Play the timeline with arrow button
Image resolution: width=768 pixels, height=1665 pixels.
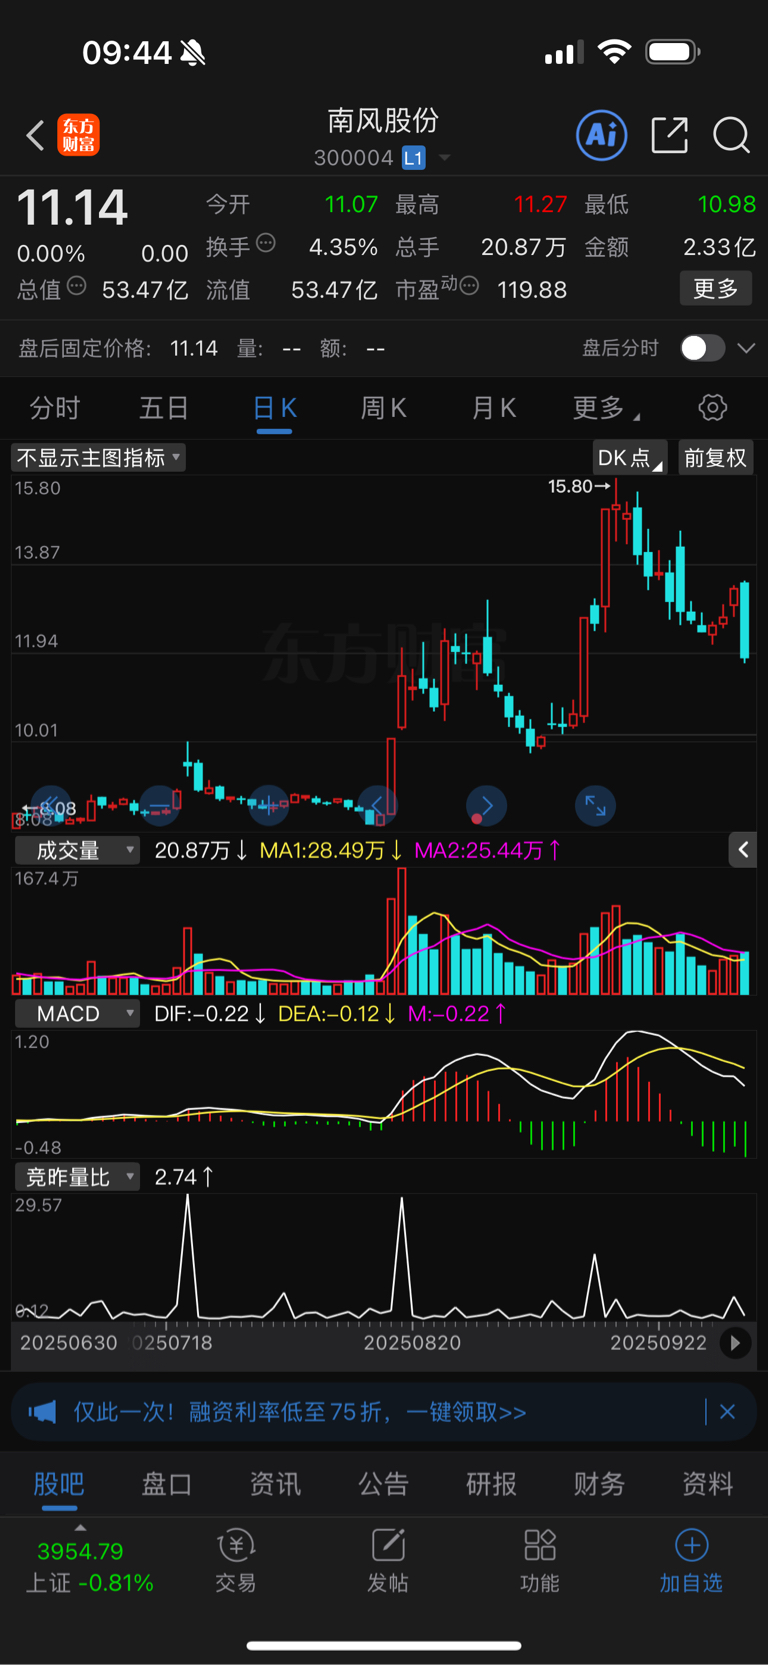pos(735,1343)
